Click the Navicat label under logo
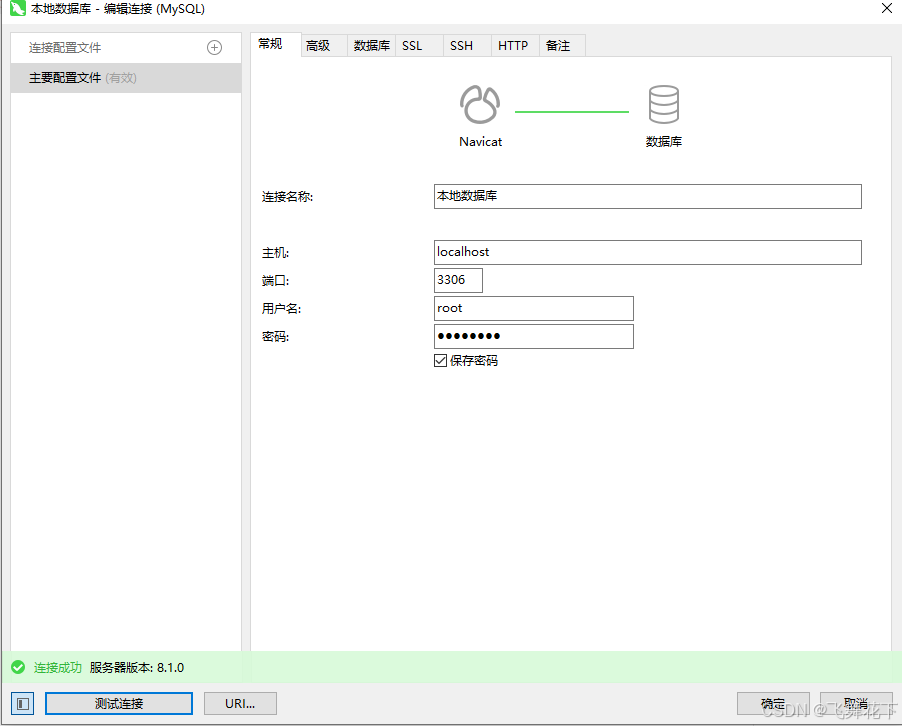Viewport: 902px width, 726px height. 480,142
